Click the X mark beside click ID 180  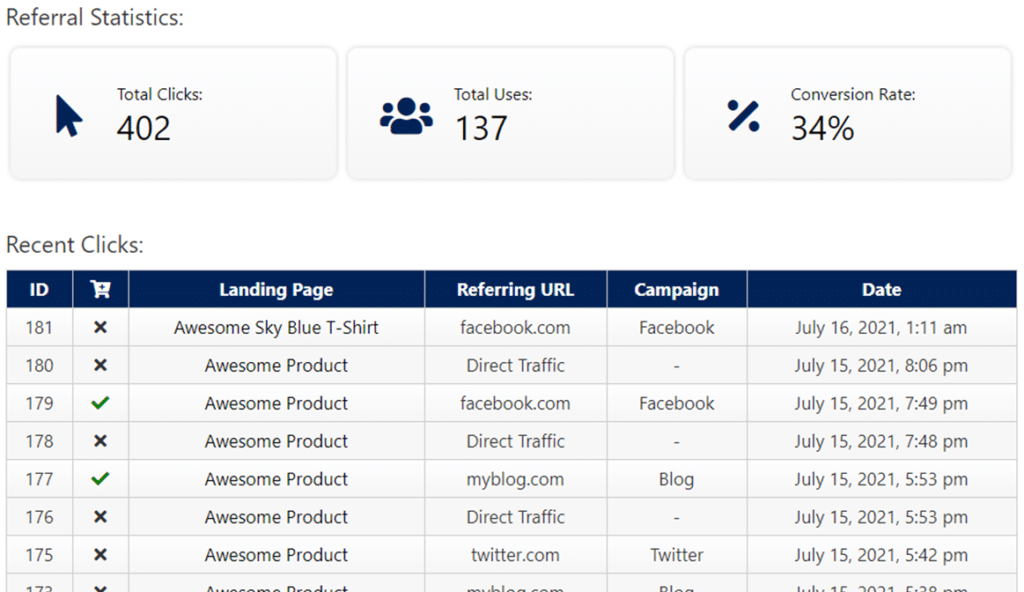click(x=100, y=365)
